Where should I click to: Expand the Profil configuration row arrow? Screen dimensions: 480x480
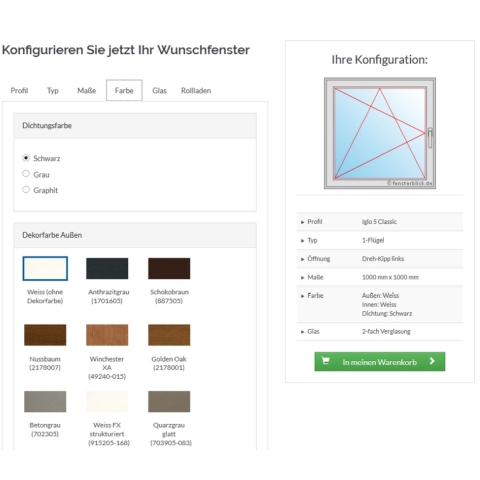303,222
